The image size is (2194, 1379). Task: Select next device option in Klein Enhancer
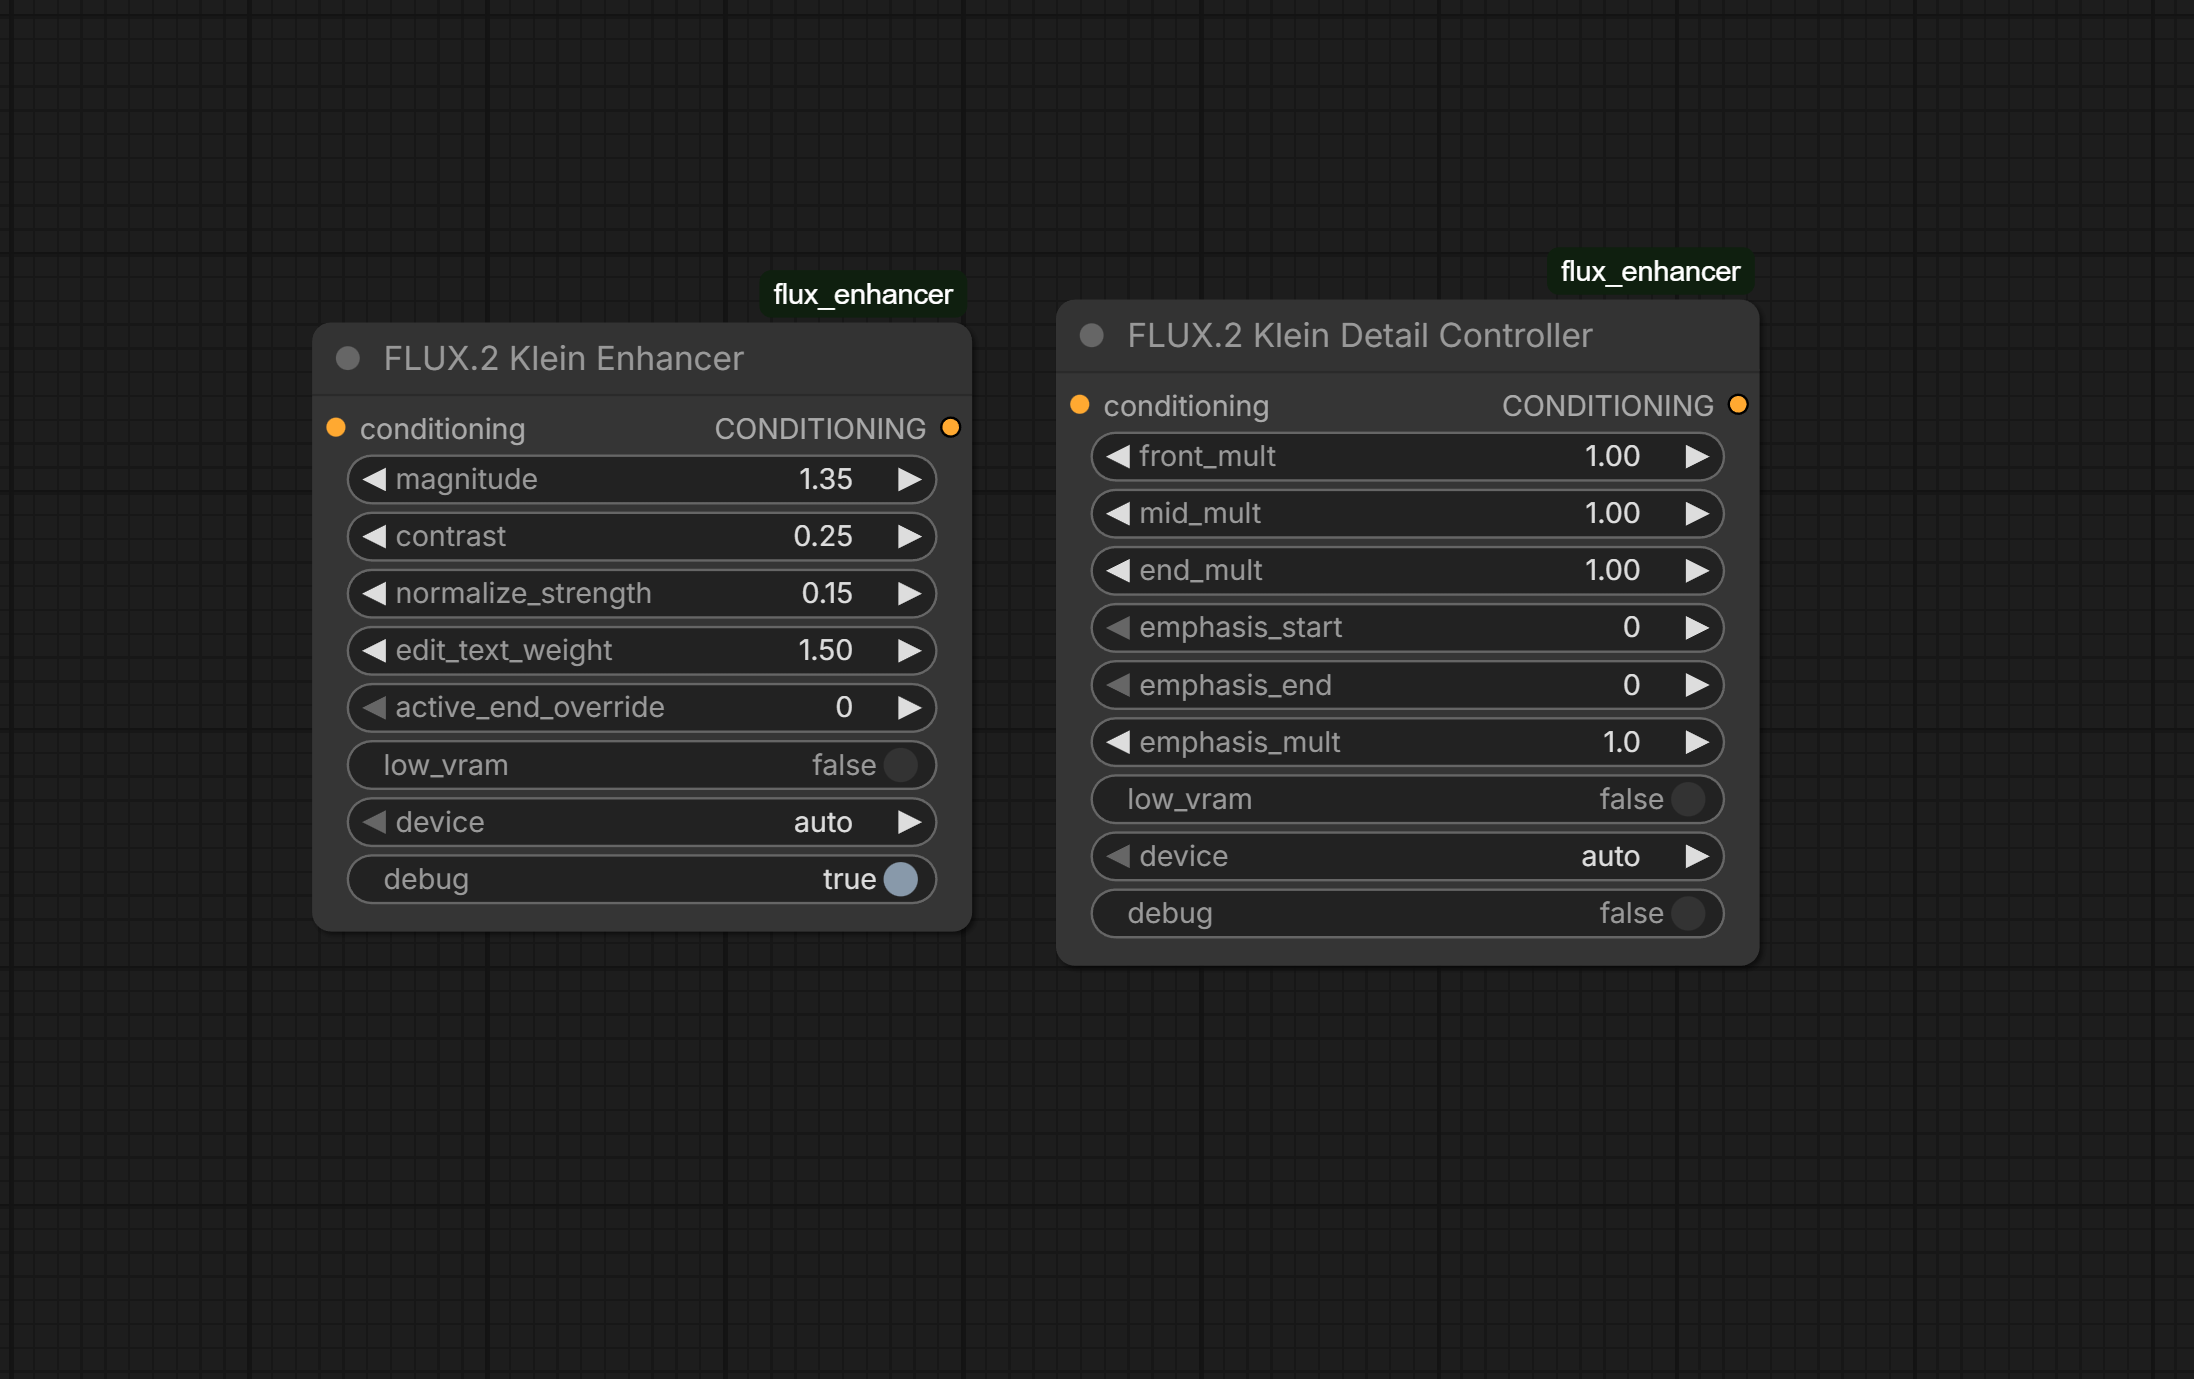[909, 822]
